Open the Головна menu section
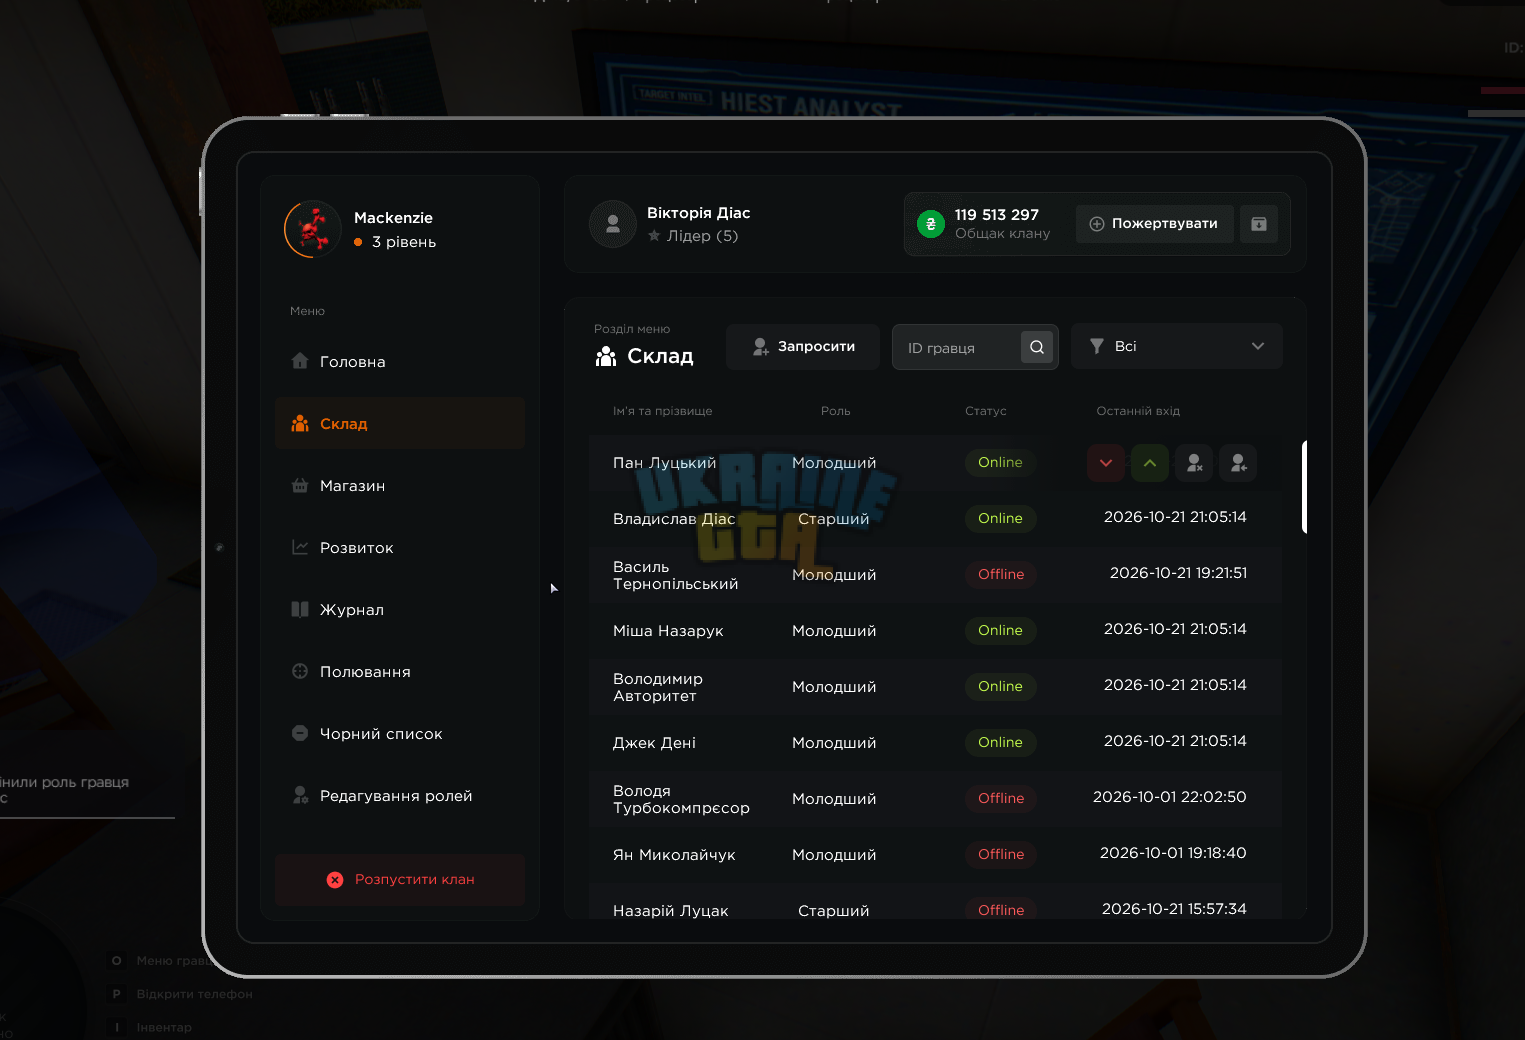1525x1040 pixels. pos(400,362)
